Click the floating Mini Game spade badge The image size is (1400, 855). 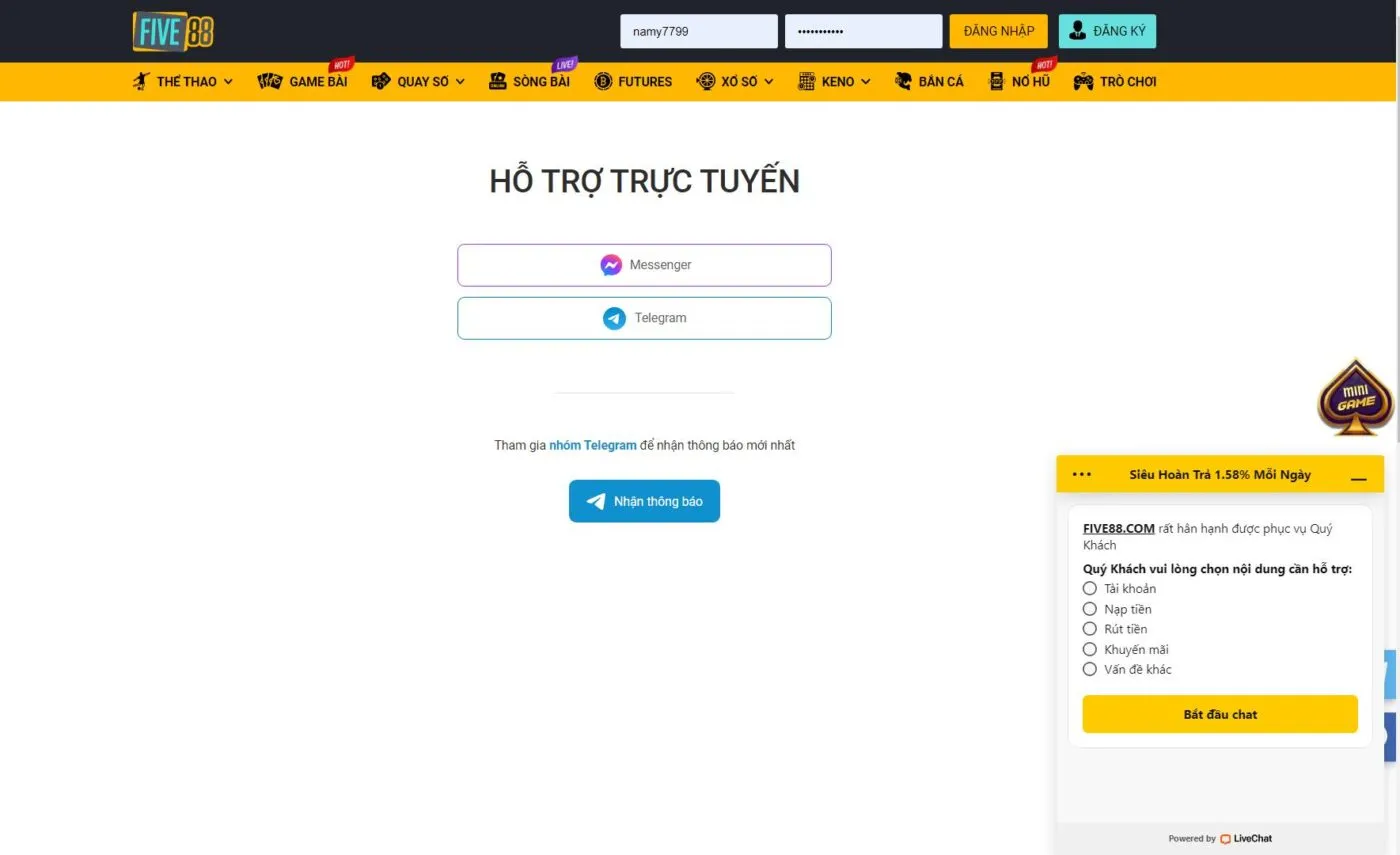pos(1355,397)
